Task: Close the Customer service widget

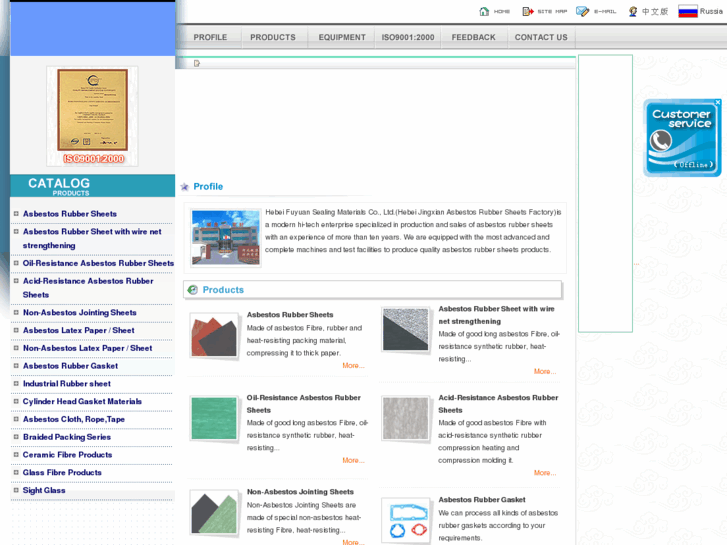Action: (x=718, y=102)
